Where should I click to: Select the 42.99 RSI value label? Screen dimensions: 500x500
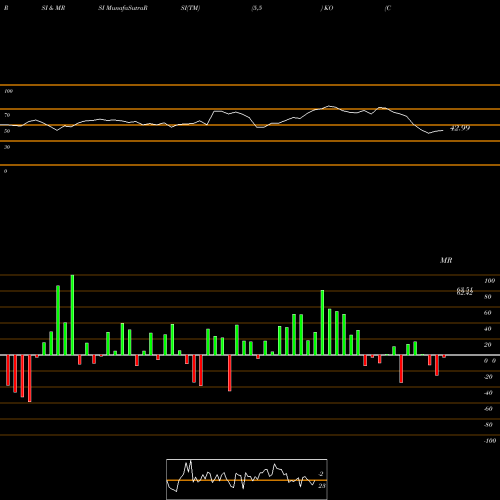[460, 128]
